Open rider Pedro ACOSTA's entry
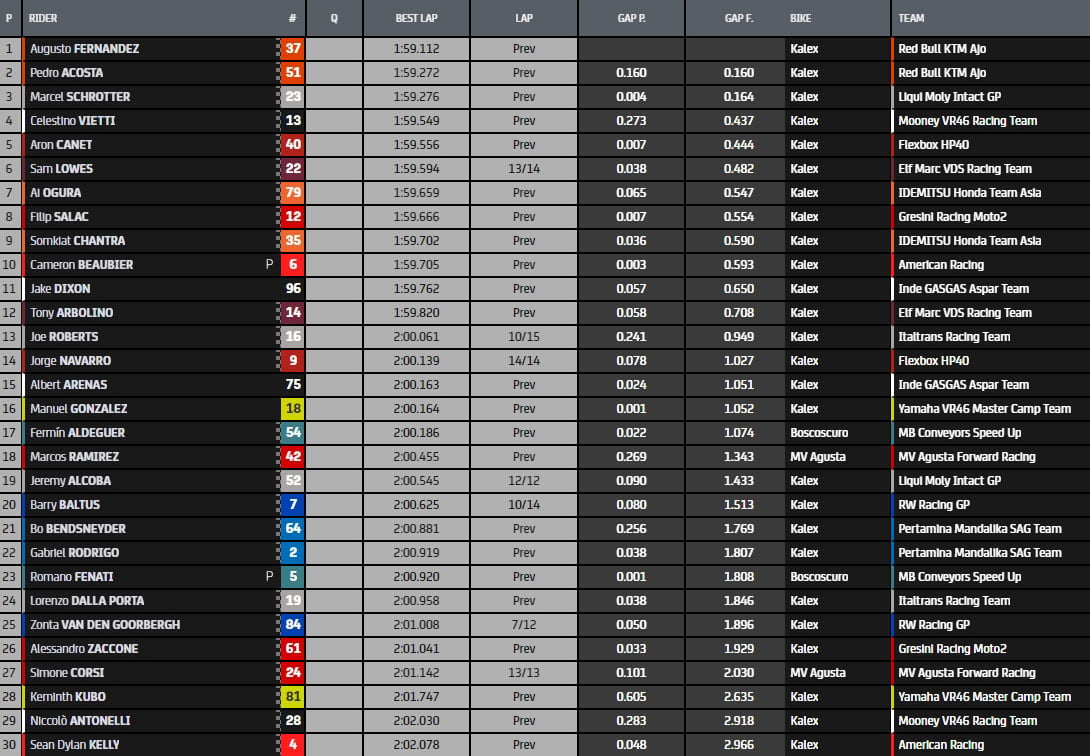 (66, 73)
